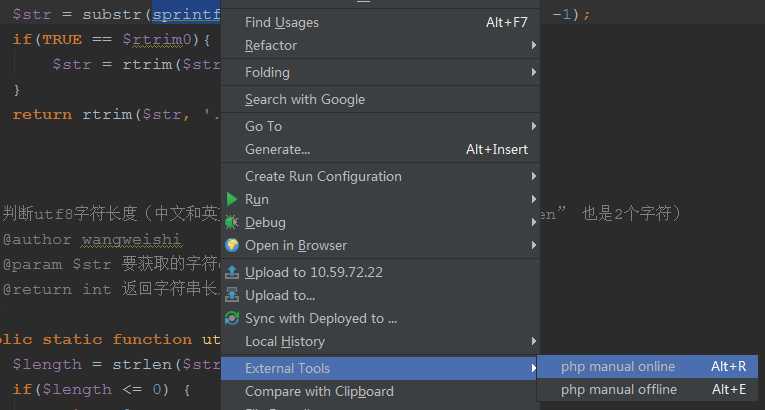This screenshot has height=410, width=765.
Task: Open the Generate... menu option
Action: pyautogui.click(x=277, y=149)
